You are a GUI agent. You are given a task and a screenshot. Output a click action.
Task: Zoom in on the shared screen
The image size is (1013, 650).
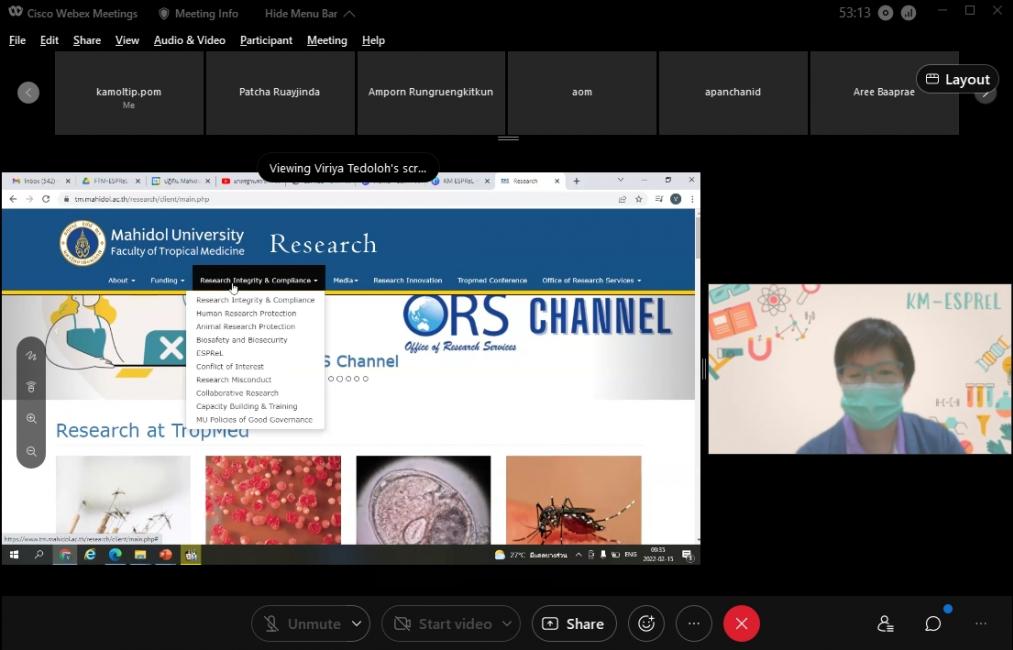(x=31, y=419)
